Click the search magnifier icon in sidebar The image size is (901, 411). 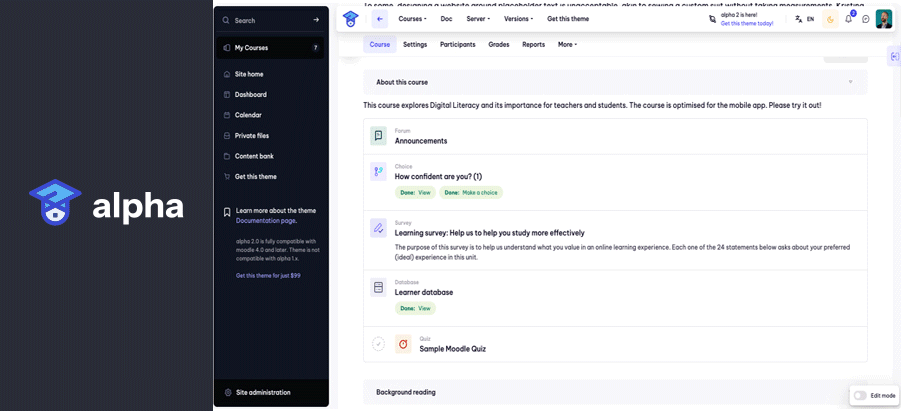point(226,20)
